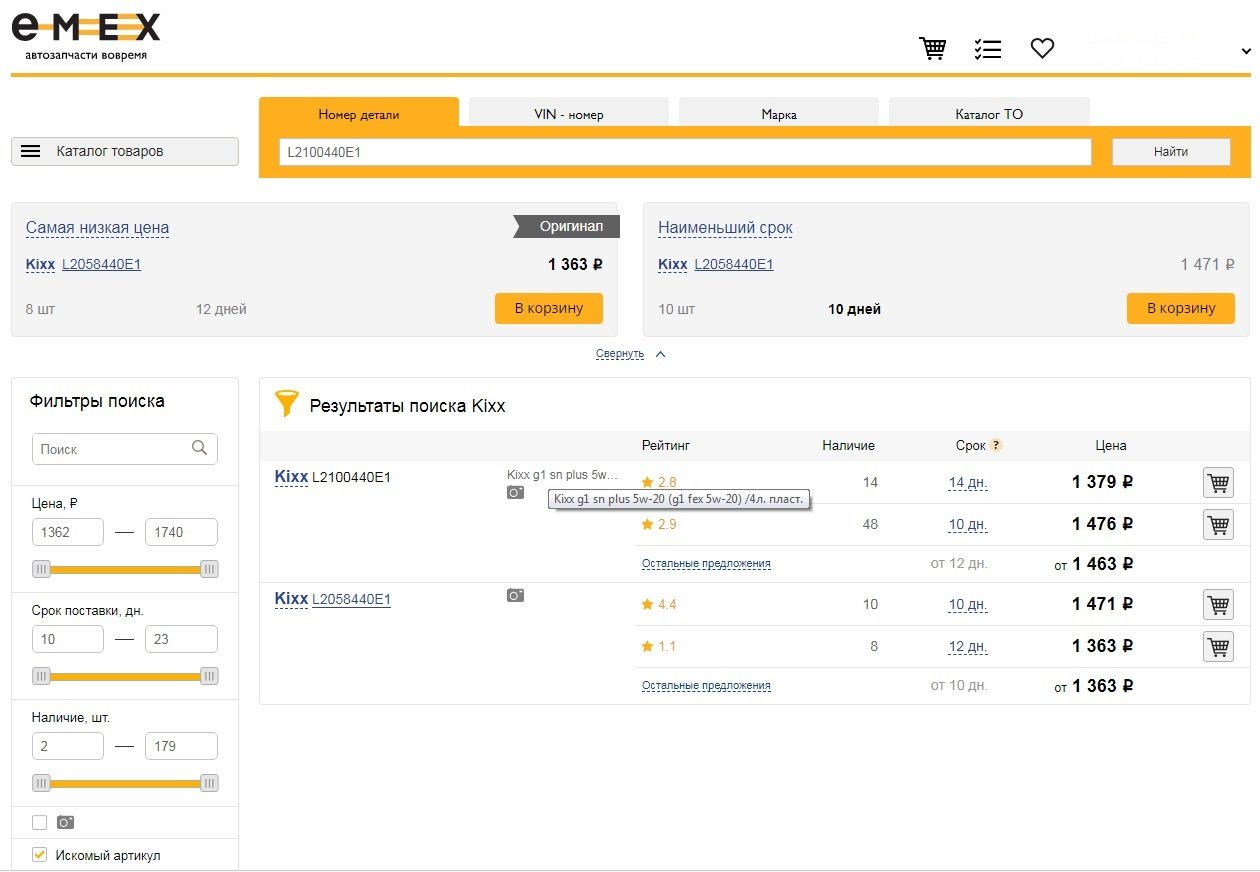Open Kixx brand link in L2058440E1 row
1260x872 pixels.
pyautogui.click(x=291, y=599)
